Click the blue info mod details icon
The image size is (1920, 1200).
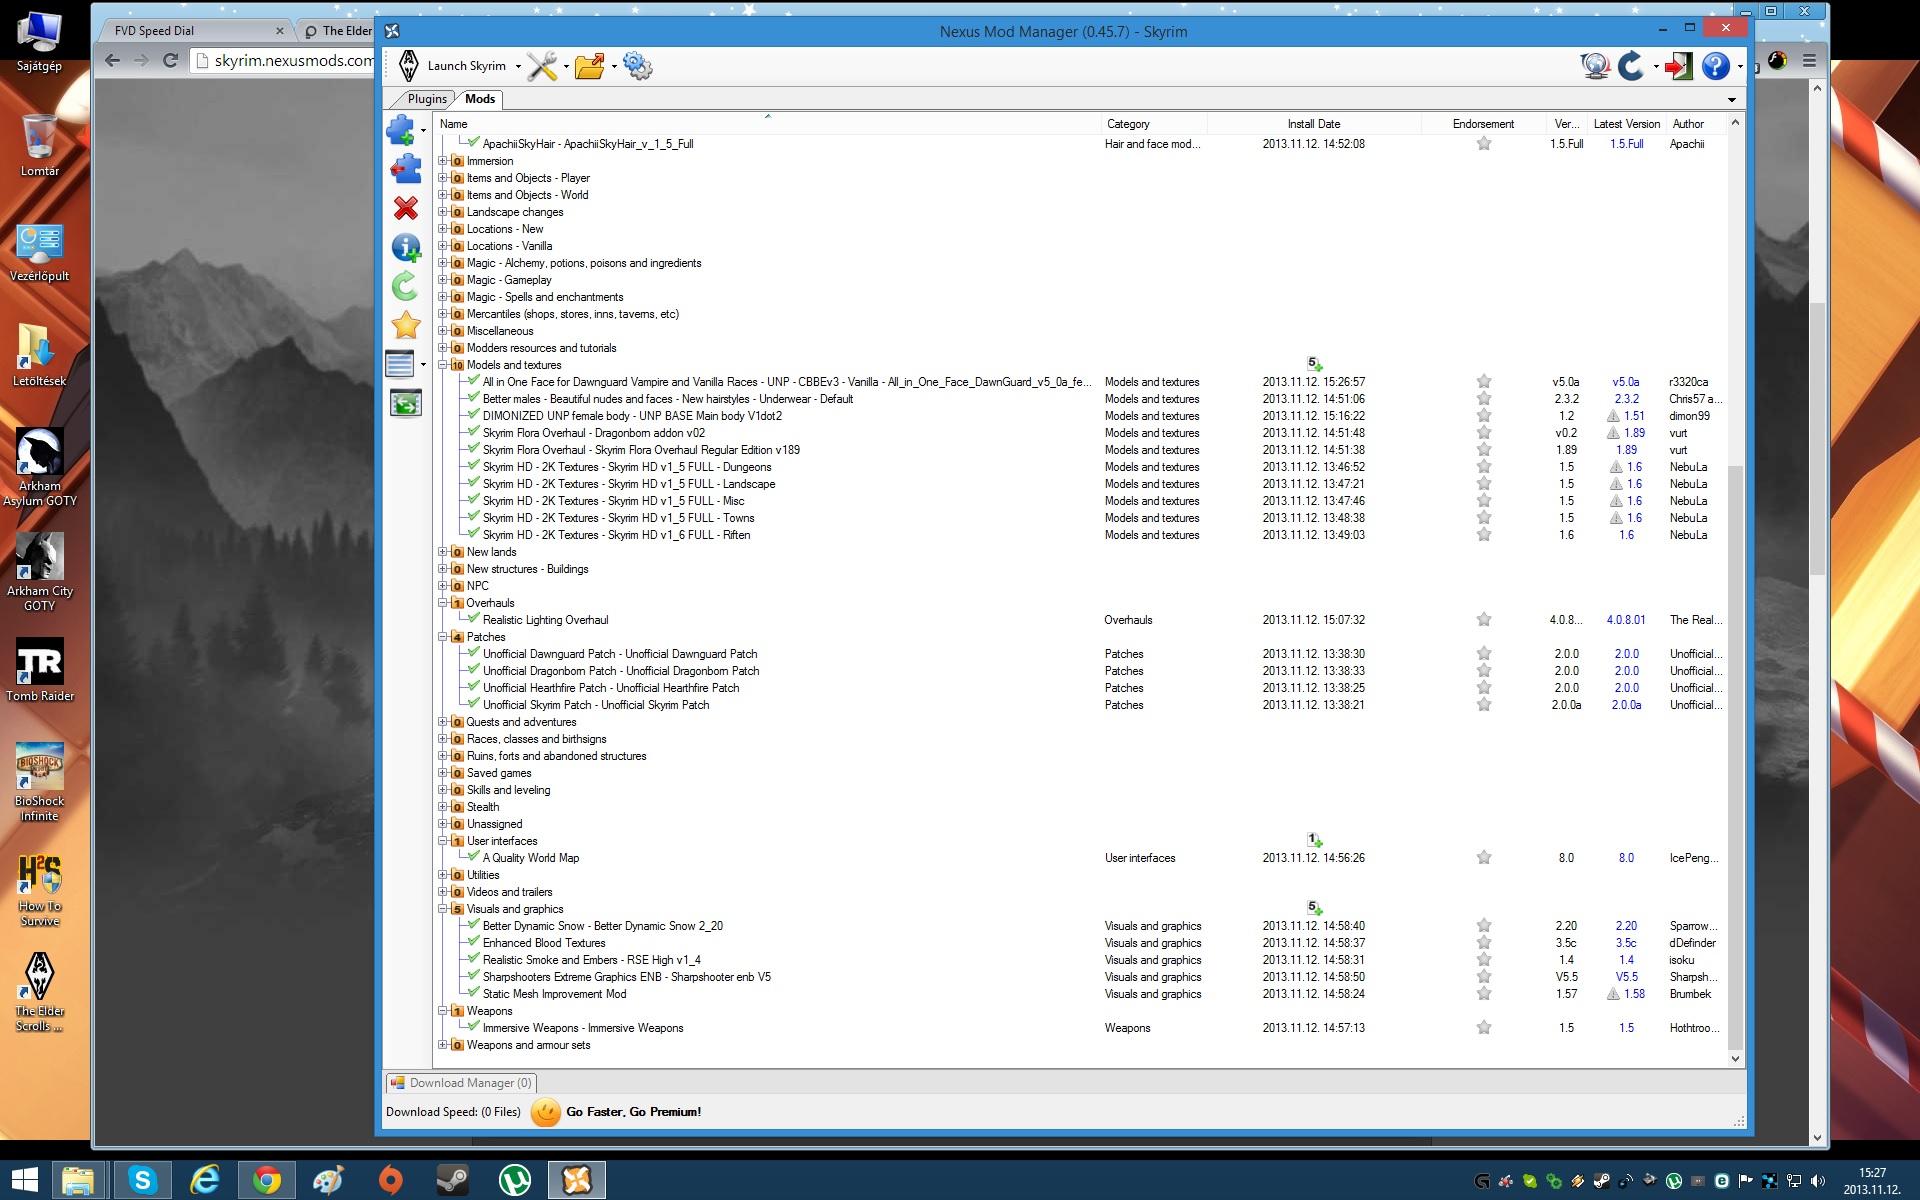405,247
